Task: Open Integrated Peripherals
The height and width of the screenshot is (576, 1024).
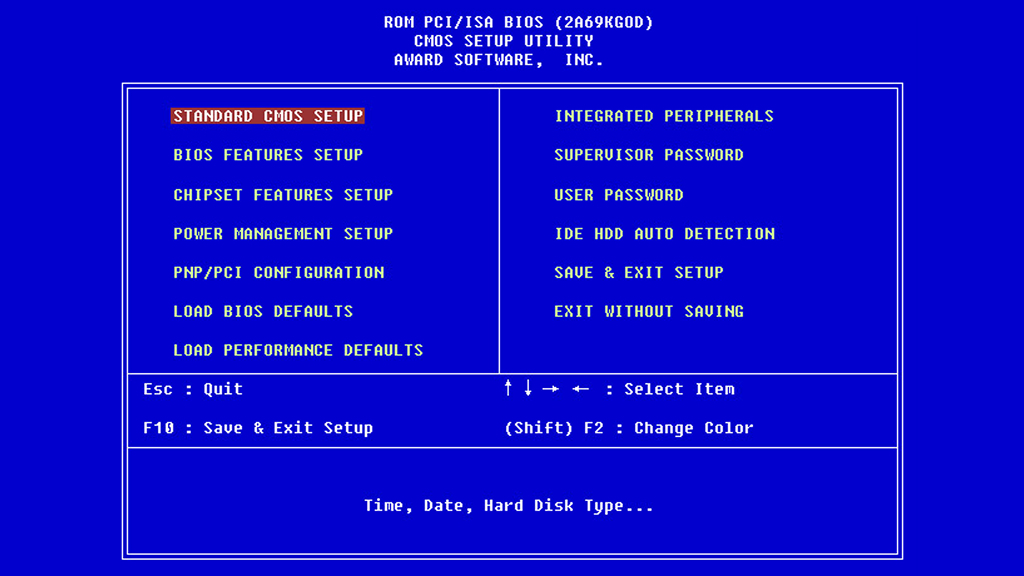Action: 664,116
